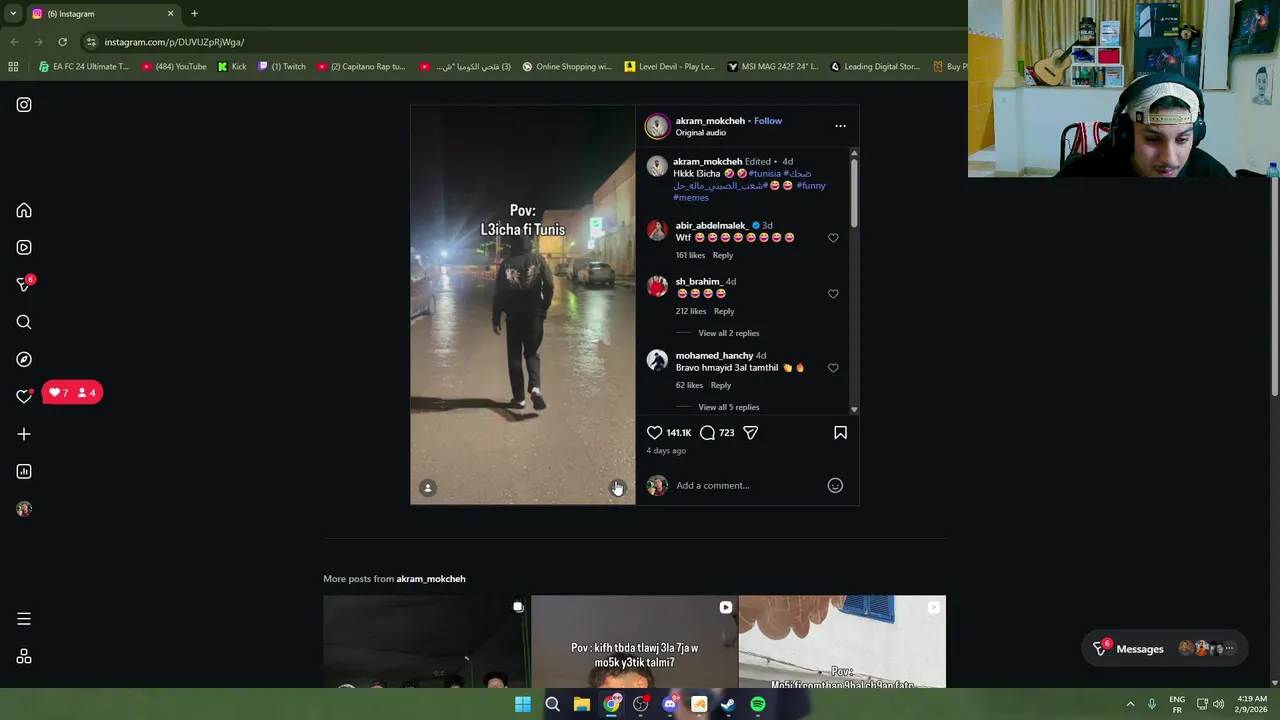Open the More hamburger menu
The height and width of the screenshot is (720, 1280).
(24, 619)
